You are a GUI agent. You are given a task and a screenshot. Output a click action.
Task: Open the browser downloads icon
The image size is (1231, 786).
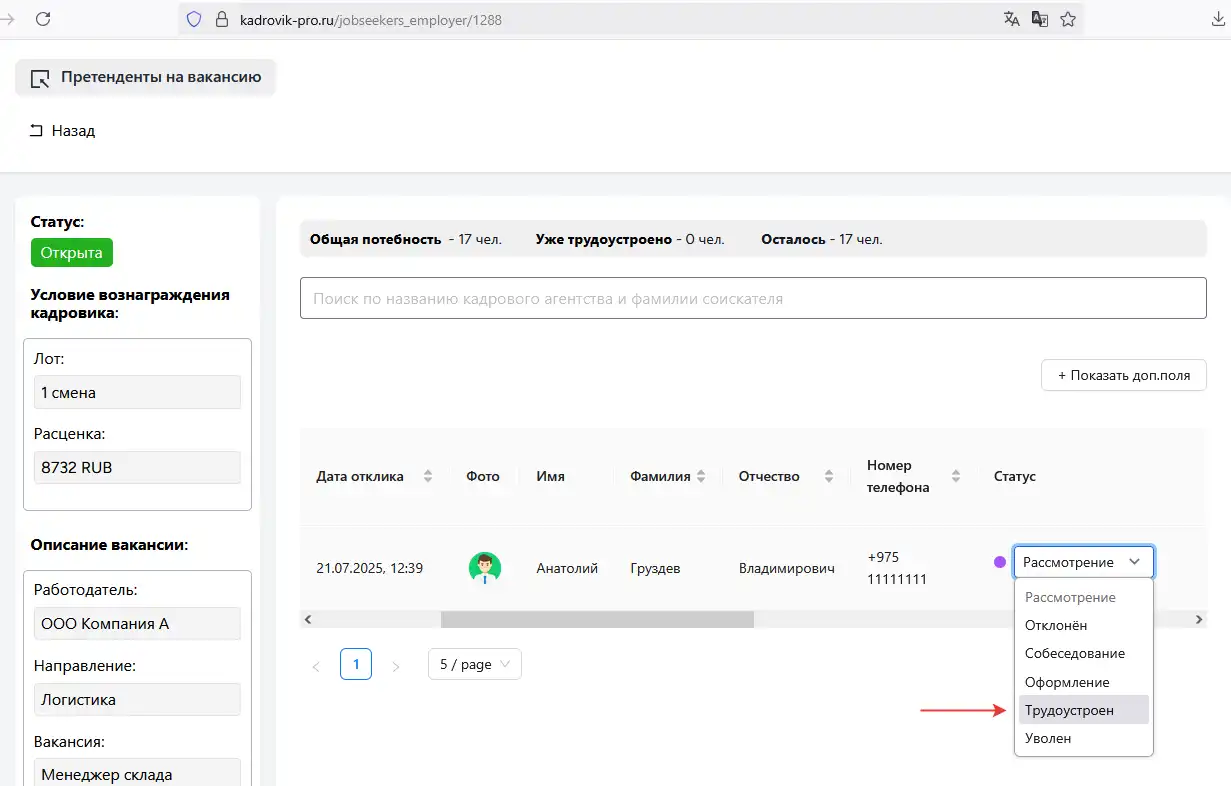[1218, 19]
